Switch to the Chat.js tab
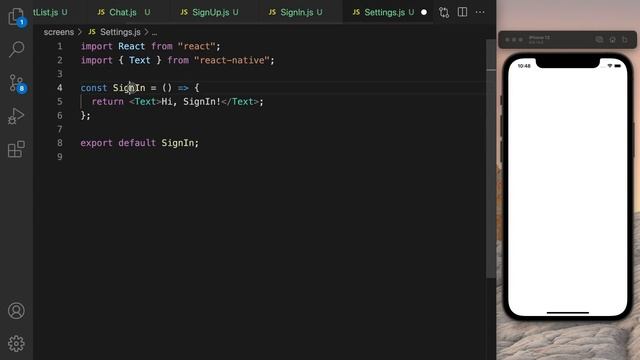The height and width of the screenshot is (360, 640). (x=123, y=12)
